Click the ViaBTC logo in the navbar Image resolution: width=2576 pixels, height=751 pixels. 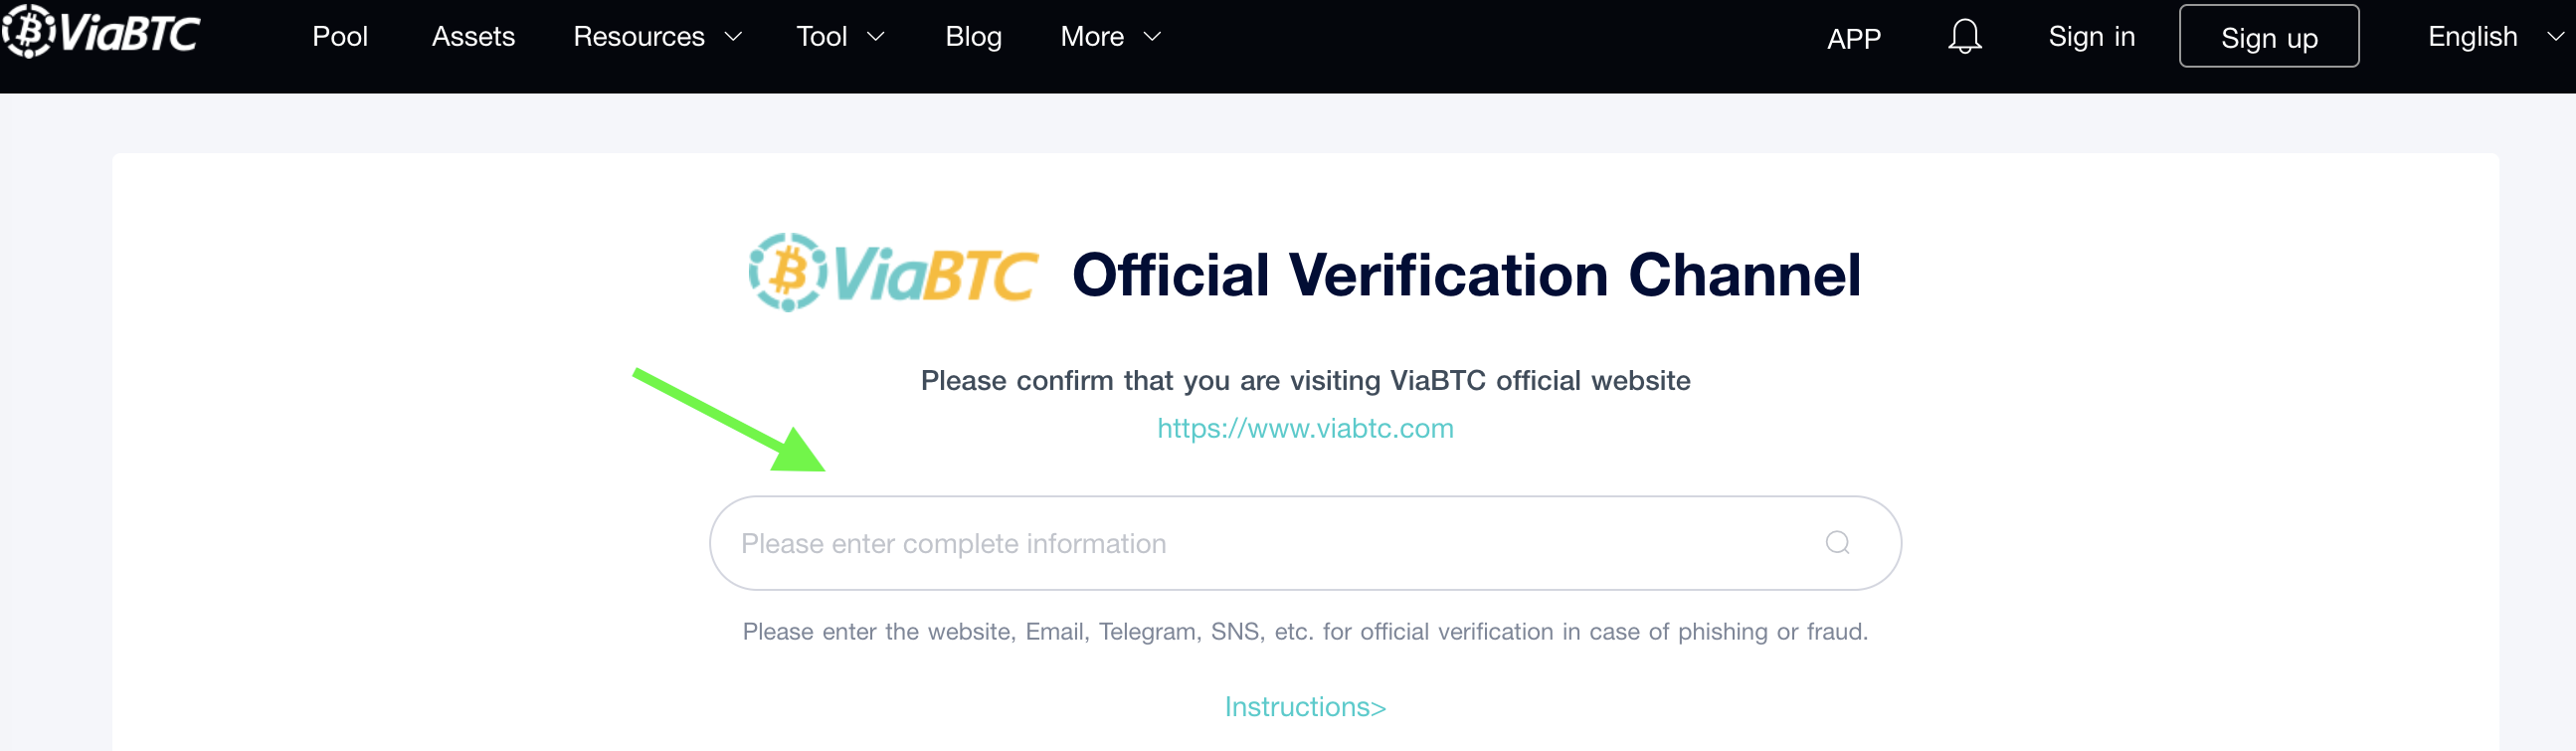tap(101, 32)
